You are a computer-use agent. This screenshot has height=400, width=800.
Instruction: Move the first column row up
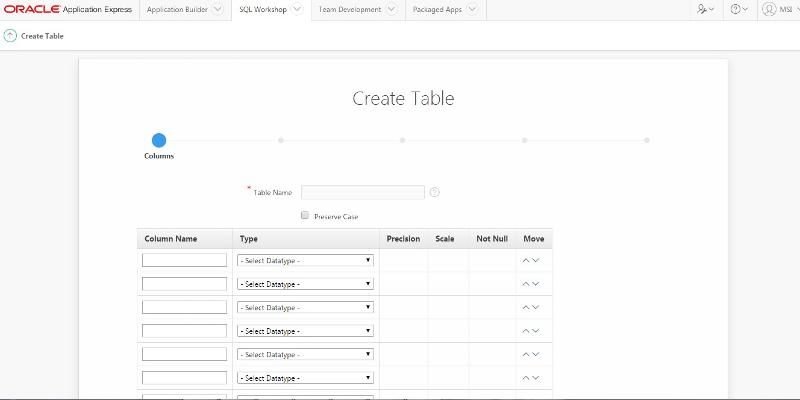coord(526,260)
